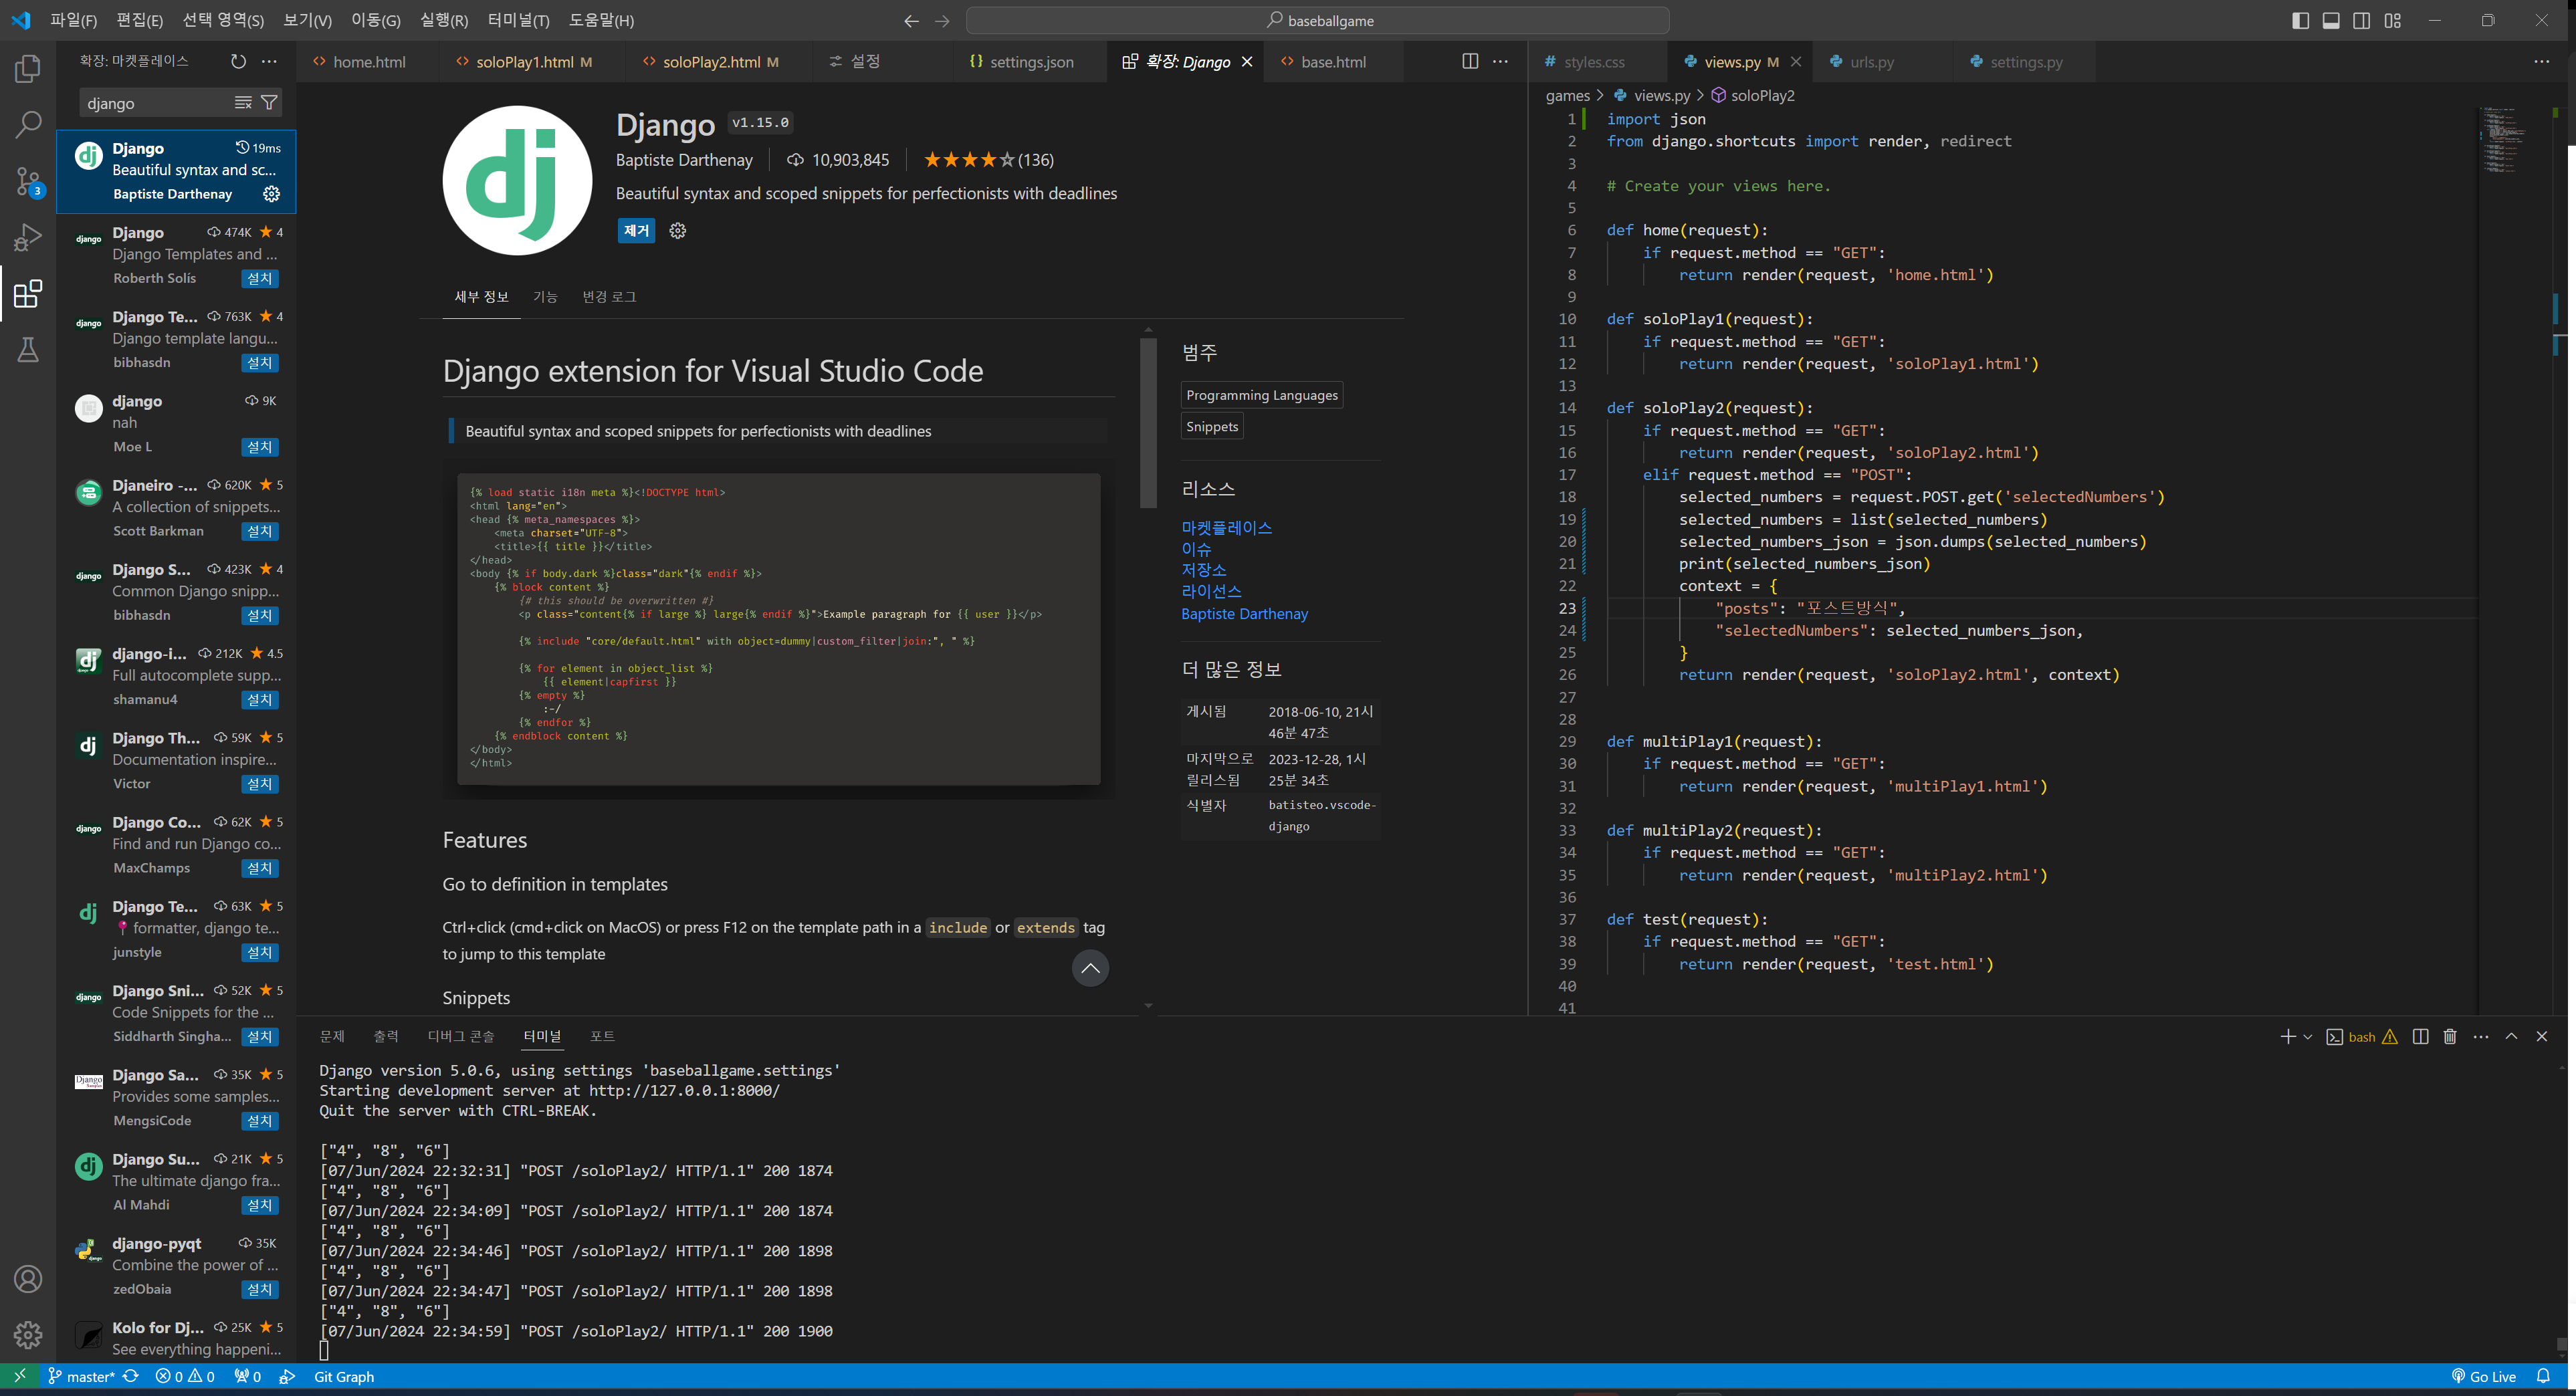Open the manage gear in activity bar
The image size is (2576, 1396).
[28, 1334]
